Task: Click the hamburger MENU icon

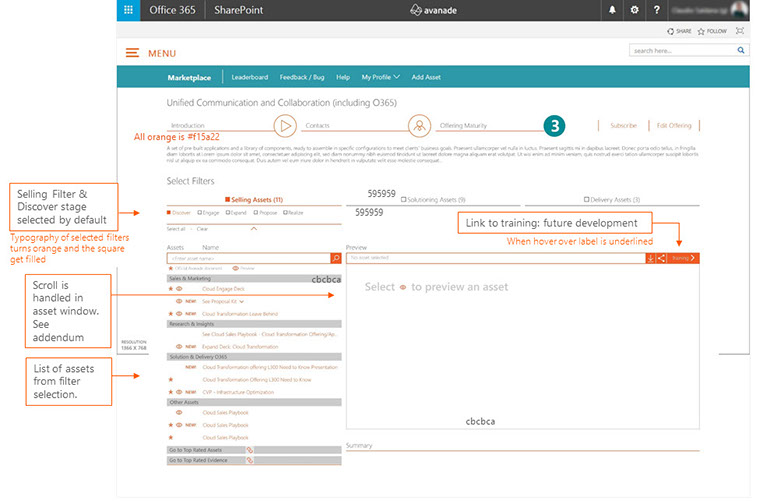Action: (132, 52)
